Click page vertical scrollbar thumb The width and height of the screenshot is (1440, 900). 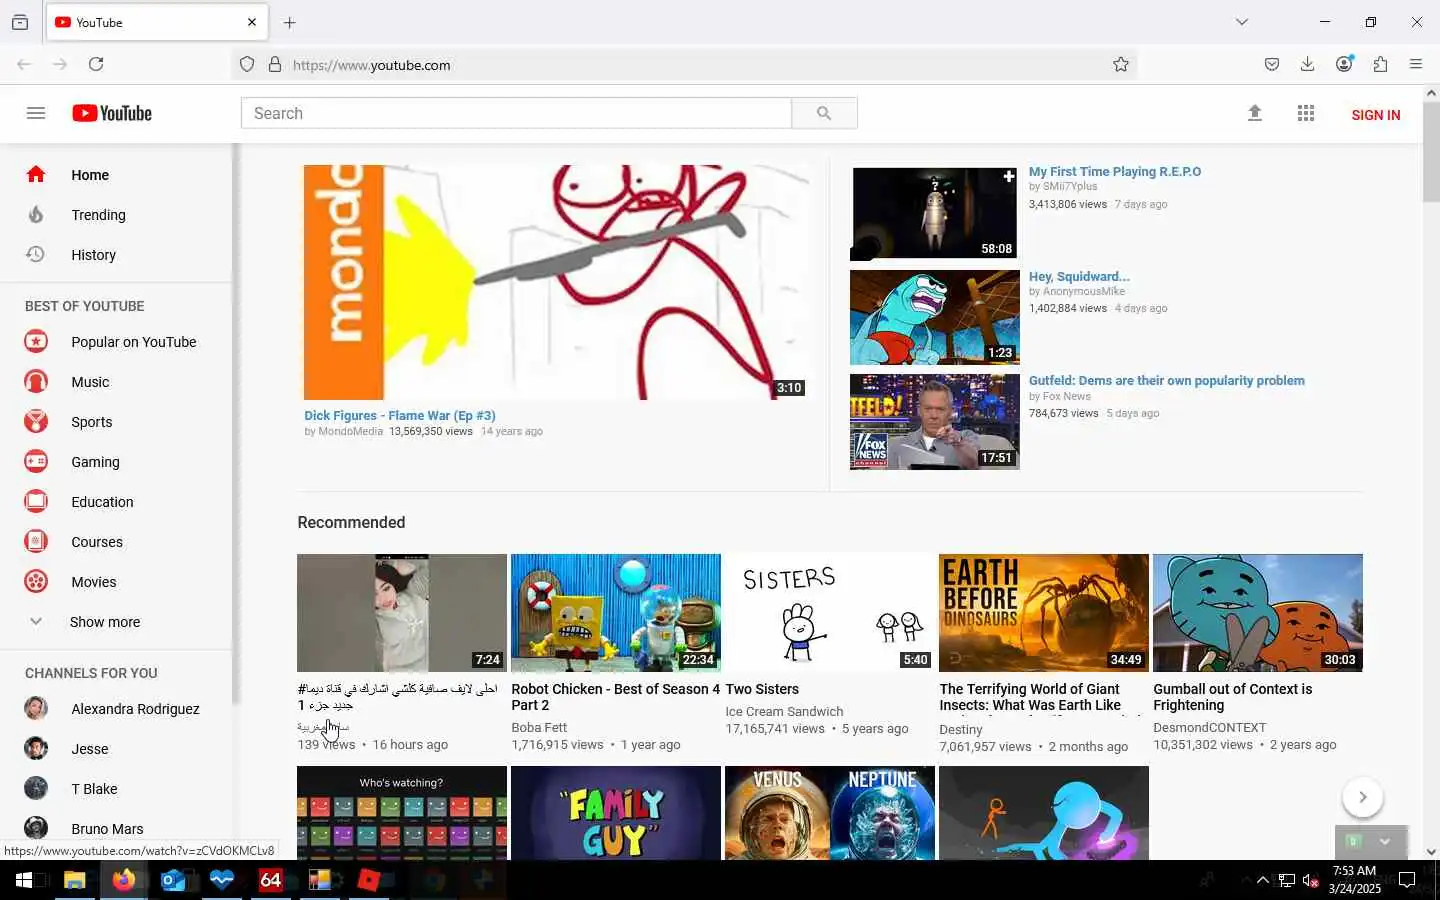[1431, 150]
